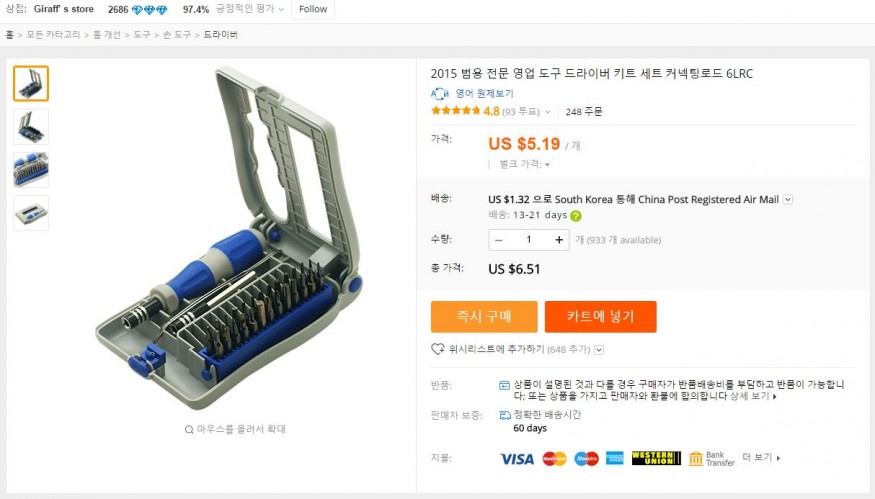
Task: Click the quantity input field
Action: [x=529, y=240]
